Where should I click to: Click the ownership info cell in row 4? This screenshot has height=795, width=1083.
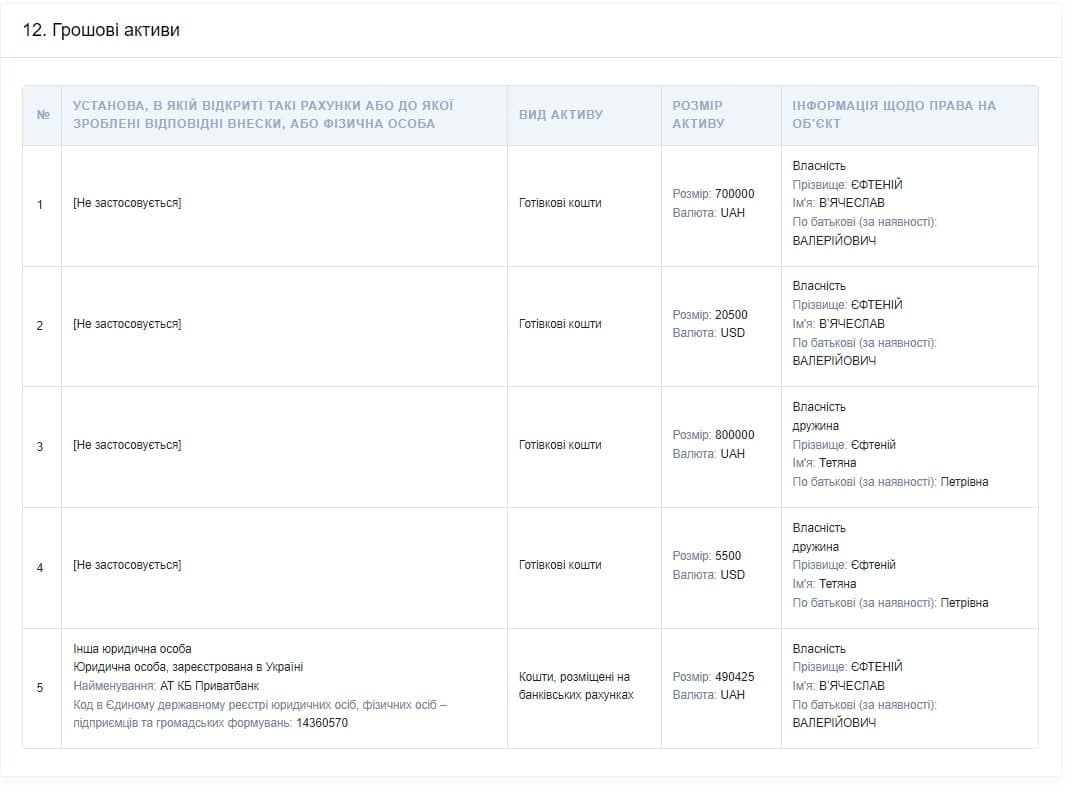pos(890,566)
